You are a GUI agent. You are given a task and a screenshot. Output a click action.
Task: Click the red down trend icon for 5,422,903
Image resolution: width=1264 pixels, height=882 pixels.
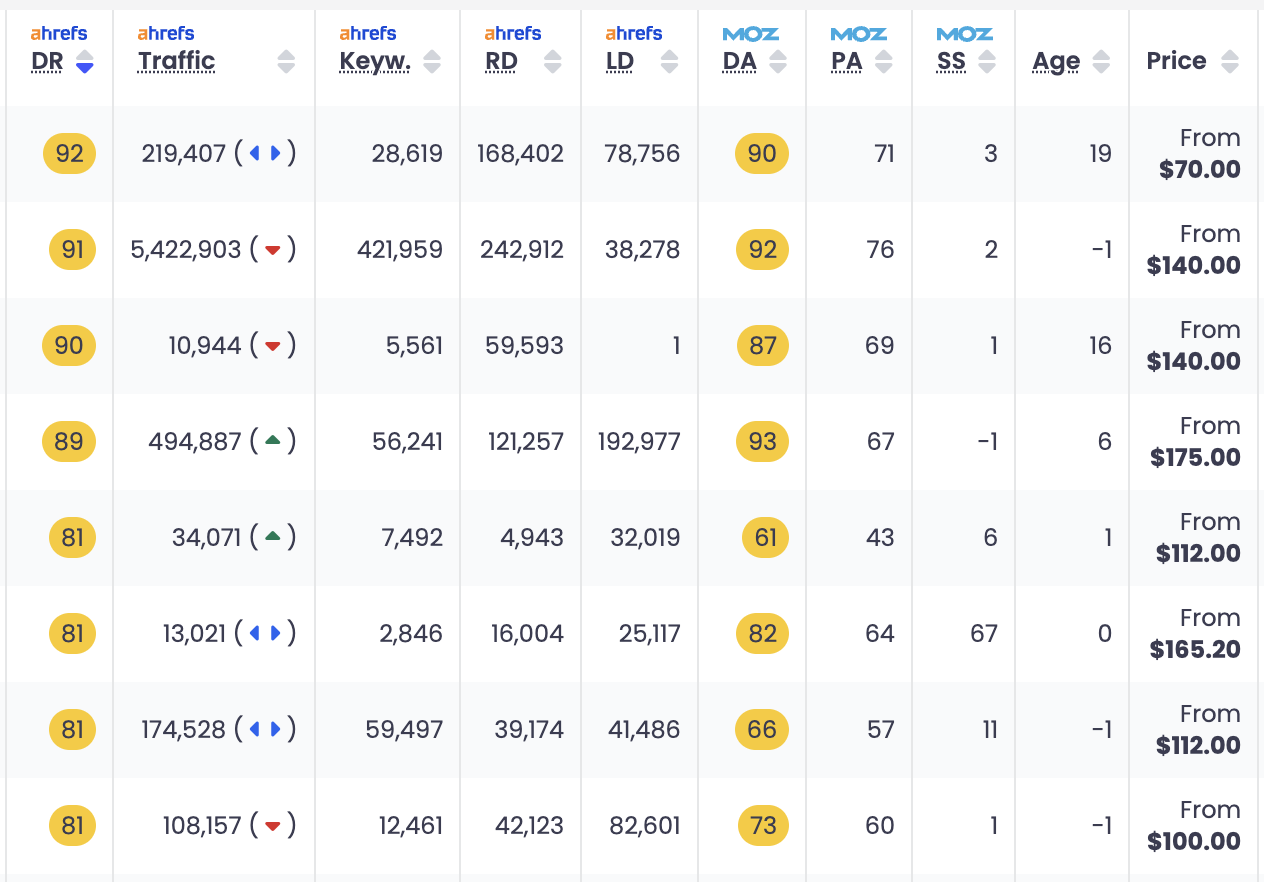click(272, 250)
